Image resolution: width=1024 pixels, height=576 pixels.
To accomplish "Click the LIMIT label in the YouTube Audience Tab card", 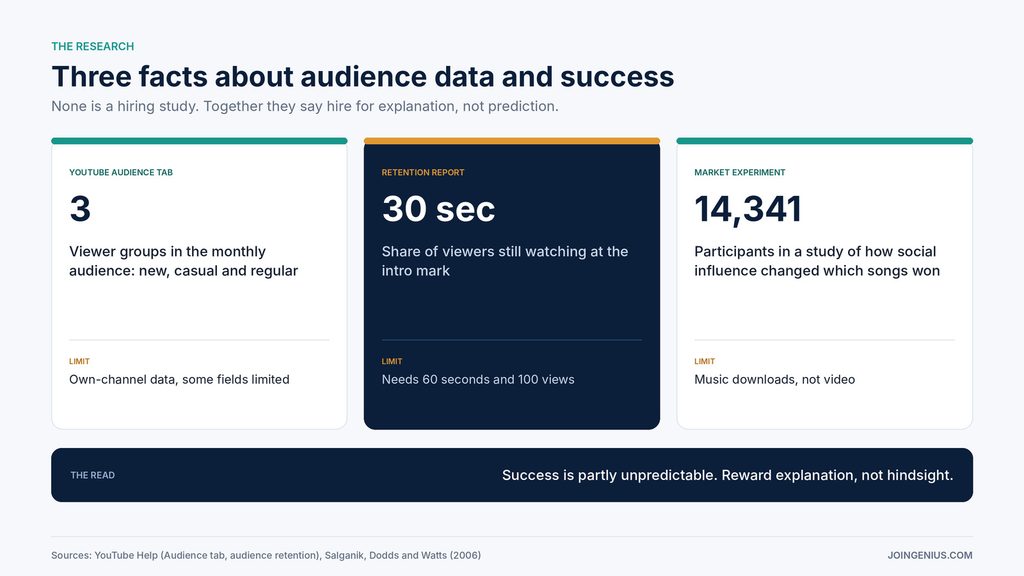I will 80,361.
